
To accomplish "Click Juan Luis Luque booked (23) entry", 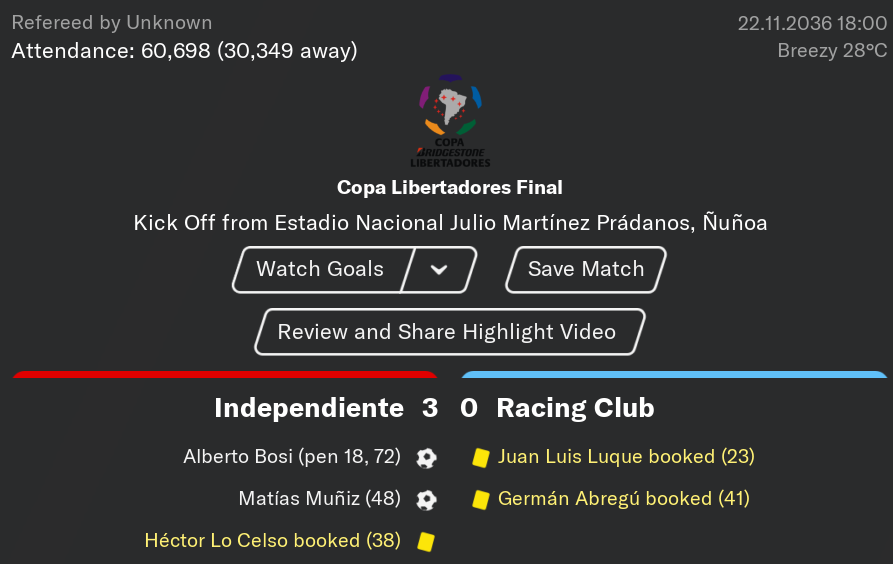I will point(626,457).
